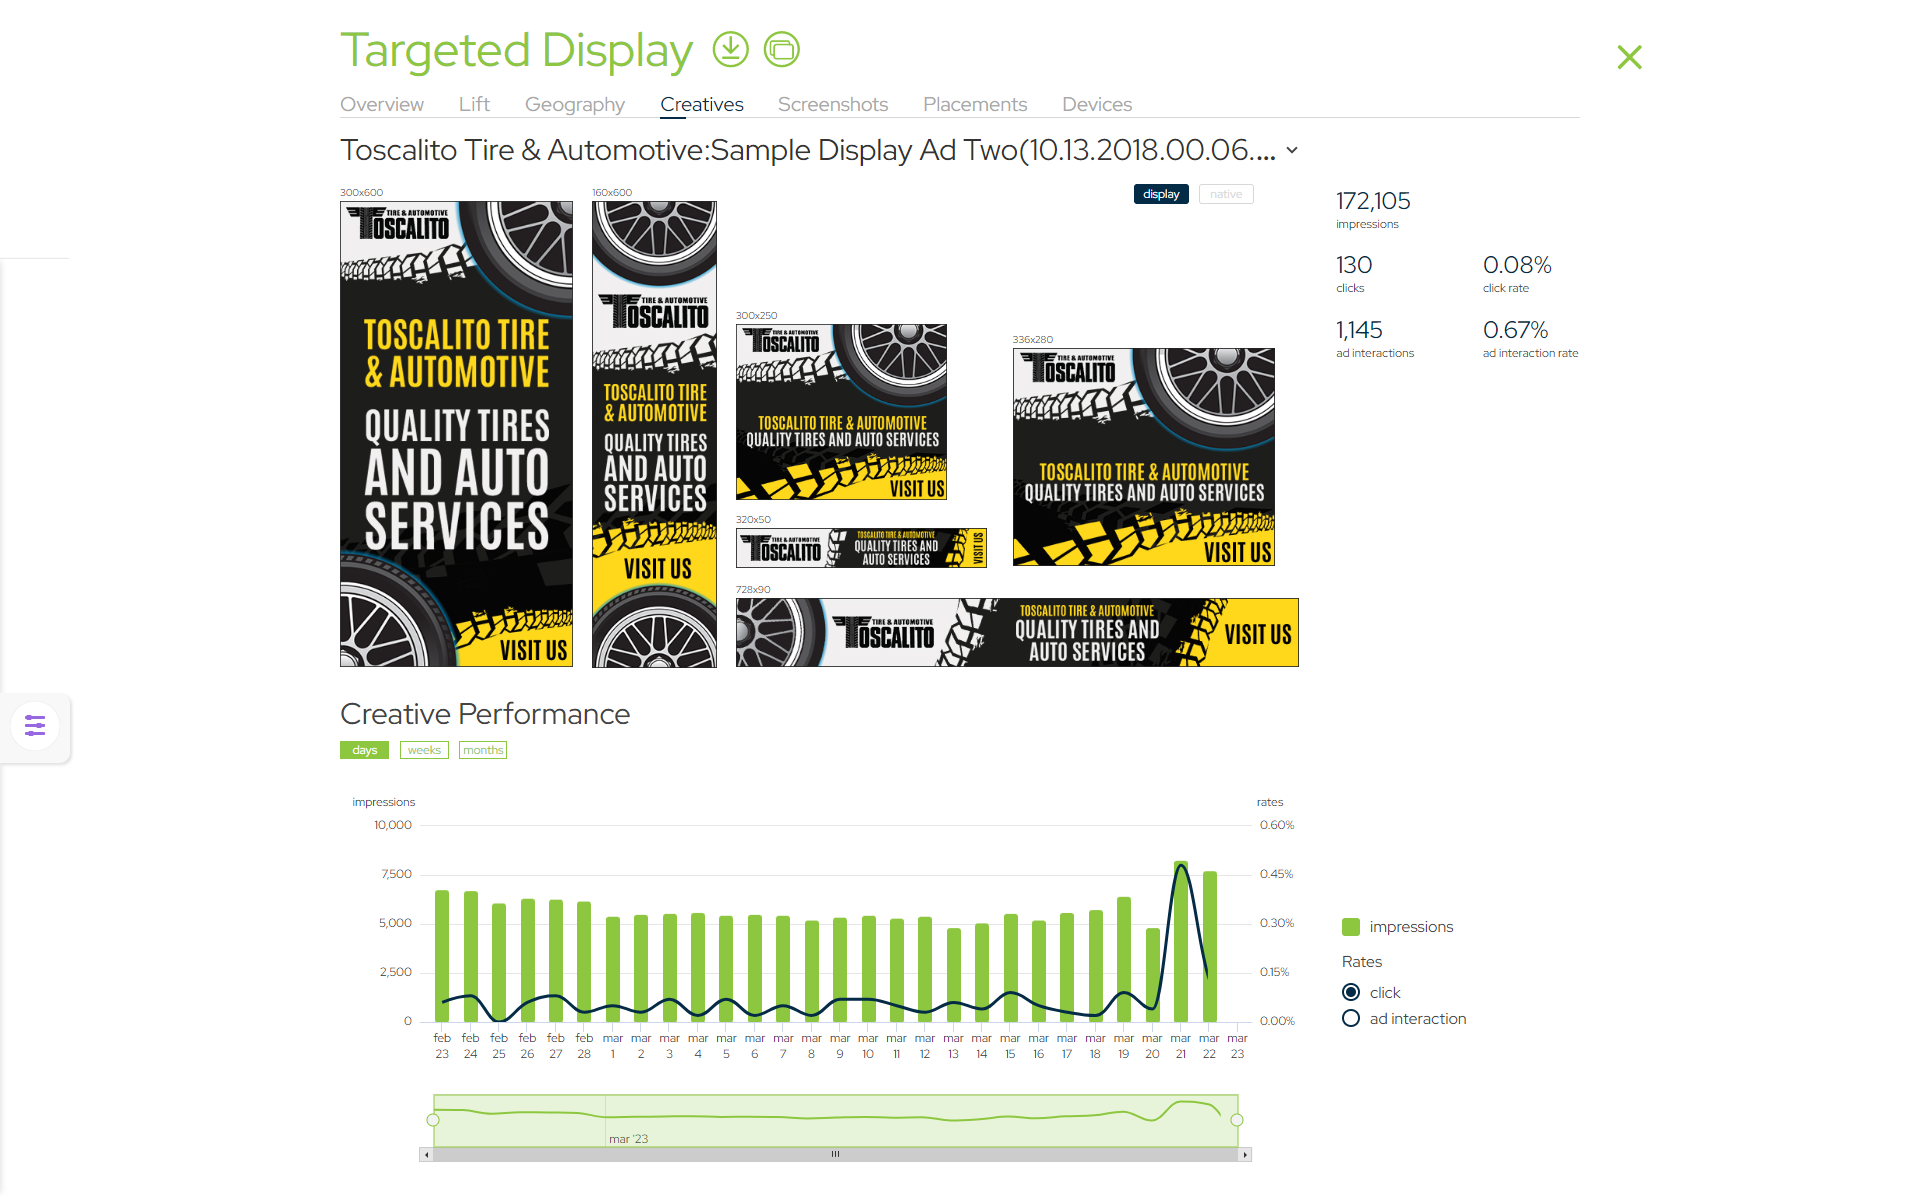Close the Targeted Display panel
Screen dimensions: 1920x1196
[1629, 57]
